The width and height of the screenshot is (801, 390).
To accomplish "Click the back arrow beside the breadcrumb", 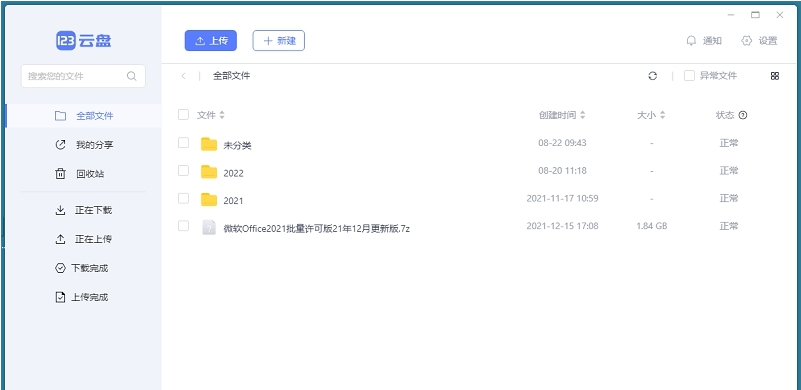I will click(x=183, y=76).
